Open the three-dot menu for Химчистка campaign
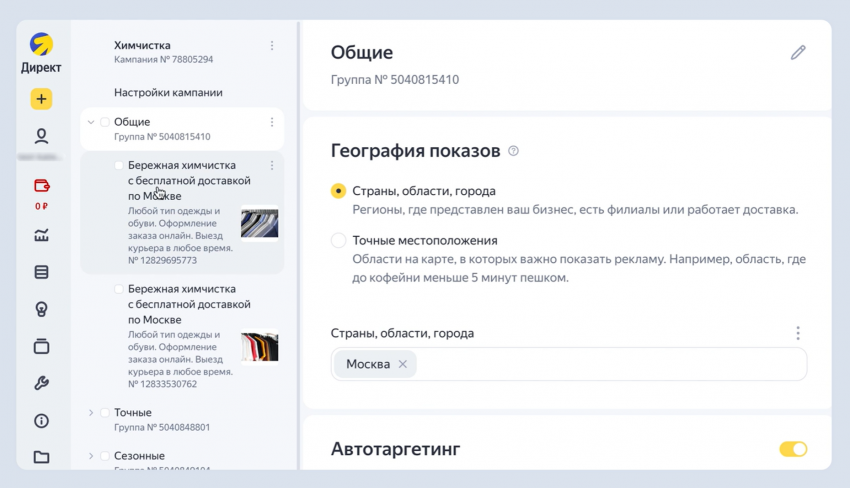This screenshot has height=488, width=850. coord(272,46)
